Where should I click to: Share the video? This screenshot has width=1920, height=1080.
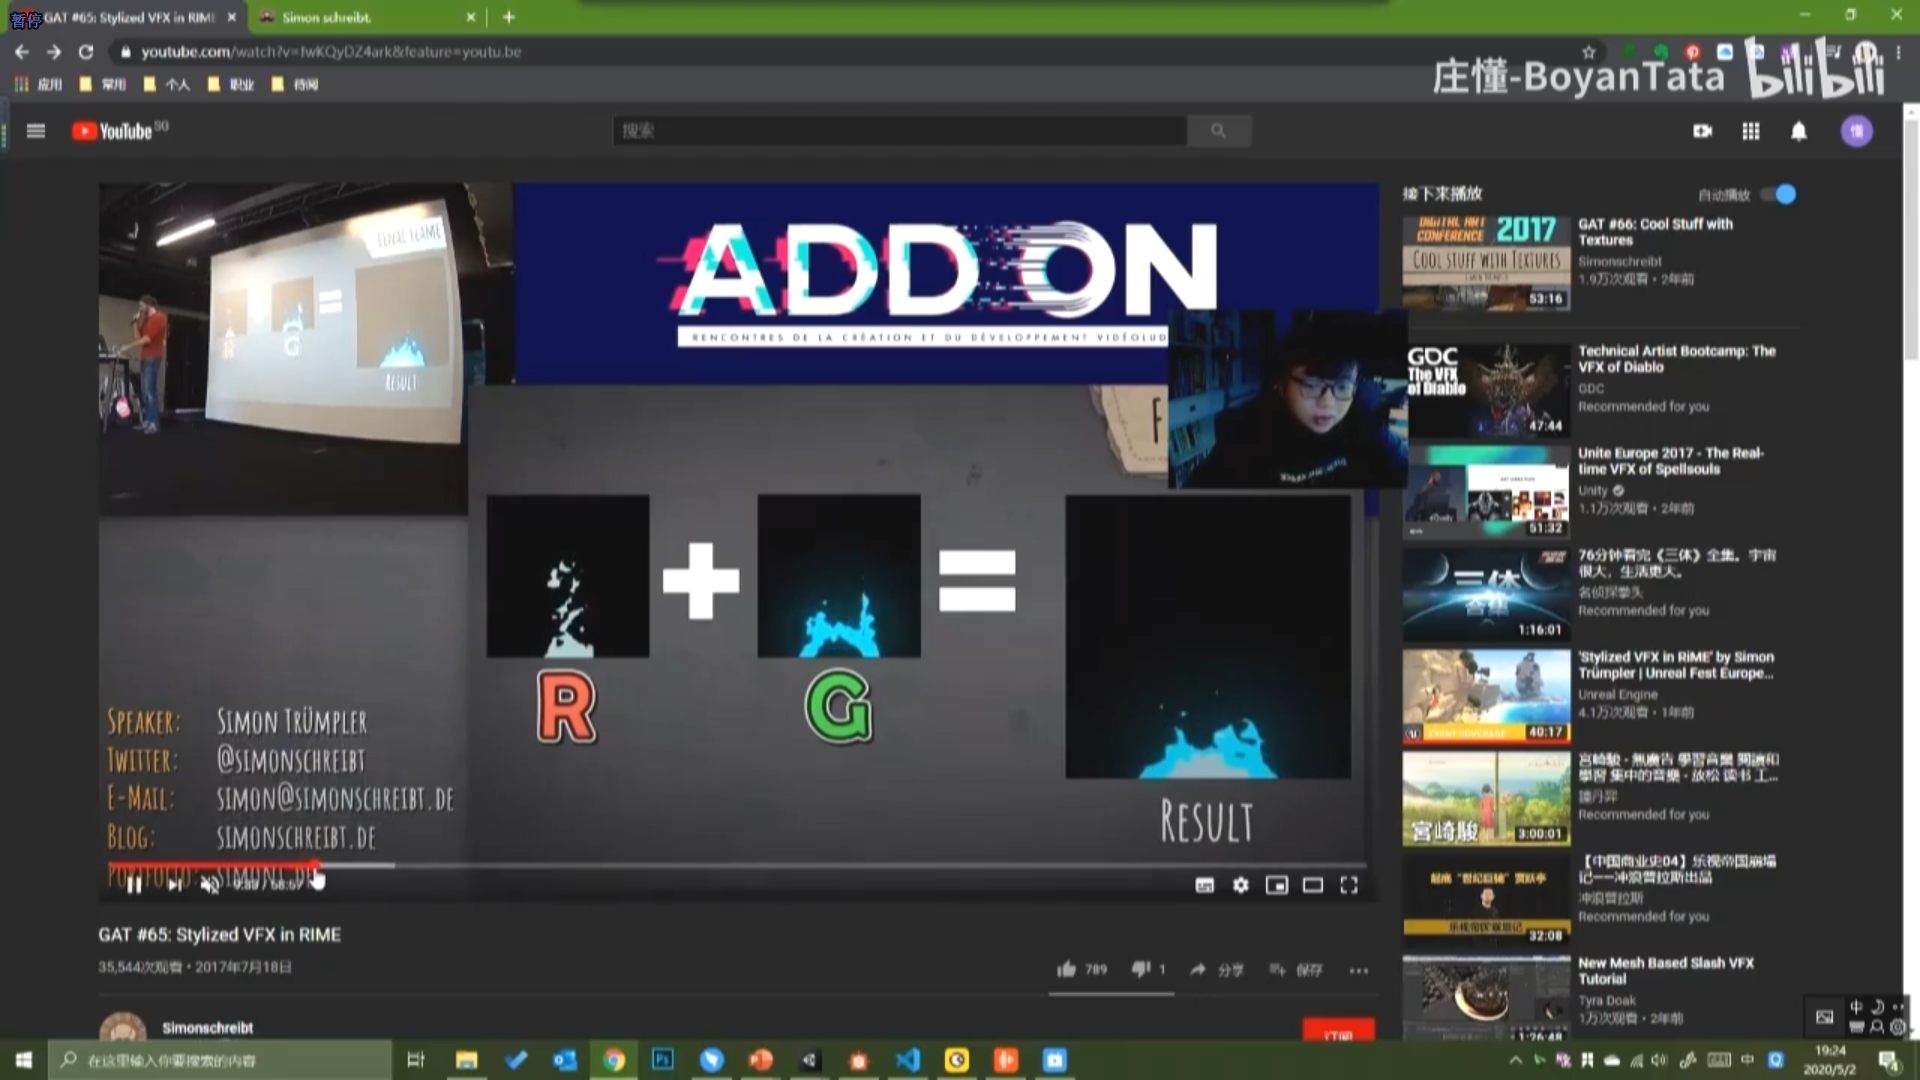pos(1216,969)
